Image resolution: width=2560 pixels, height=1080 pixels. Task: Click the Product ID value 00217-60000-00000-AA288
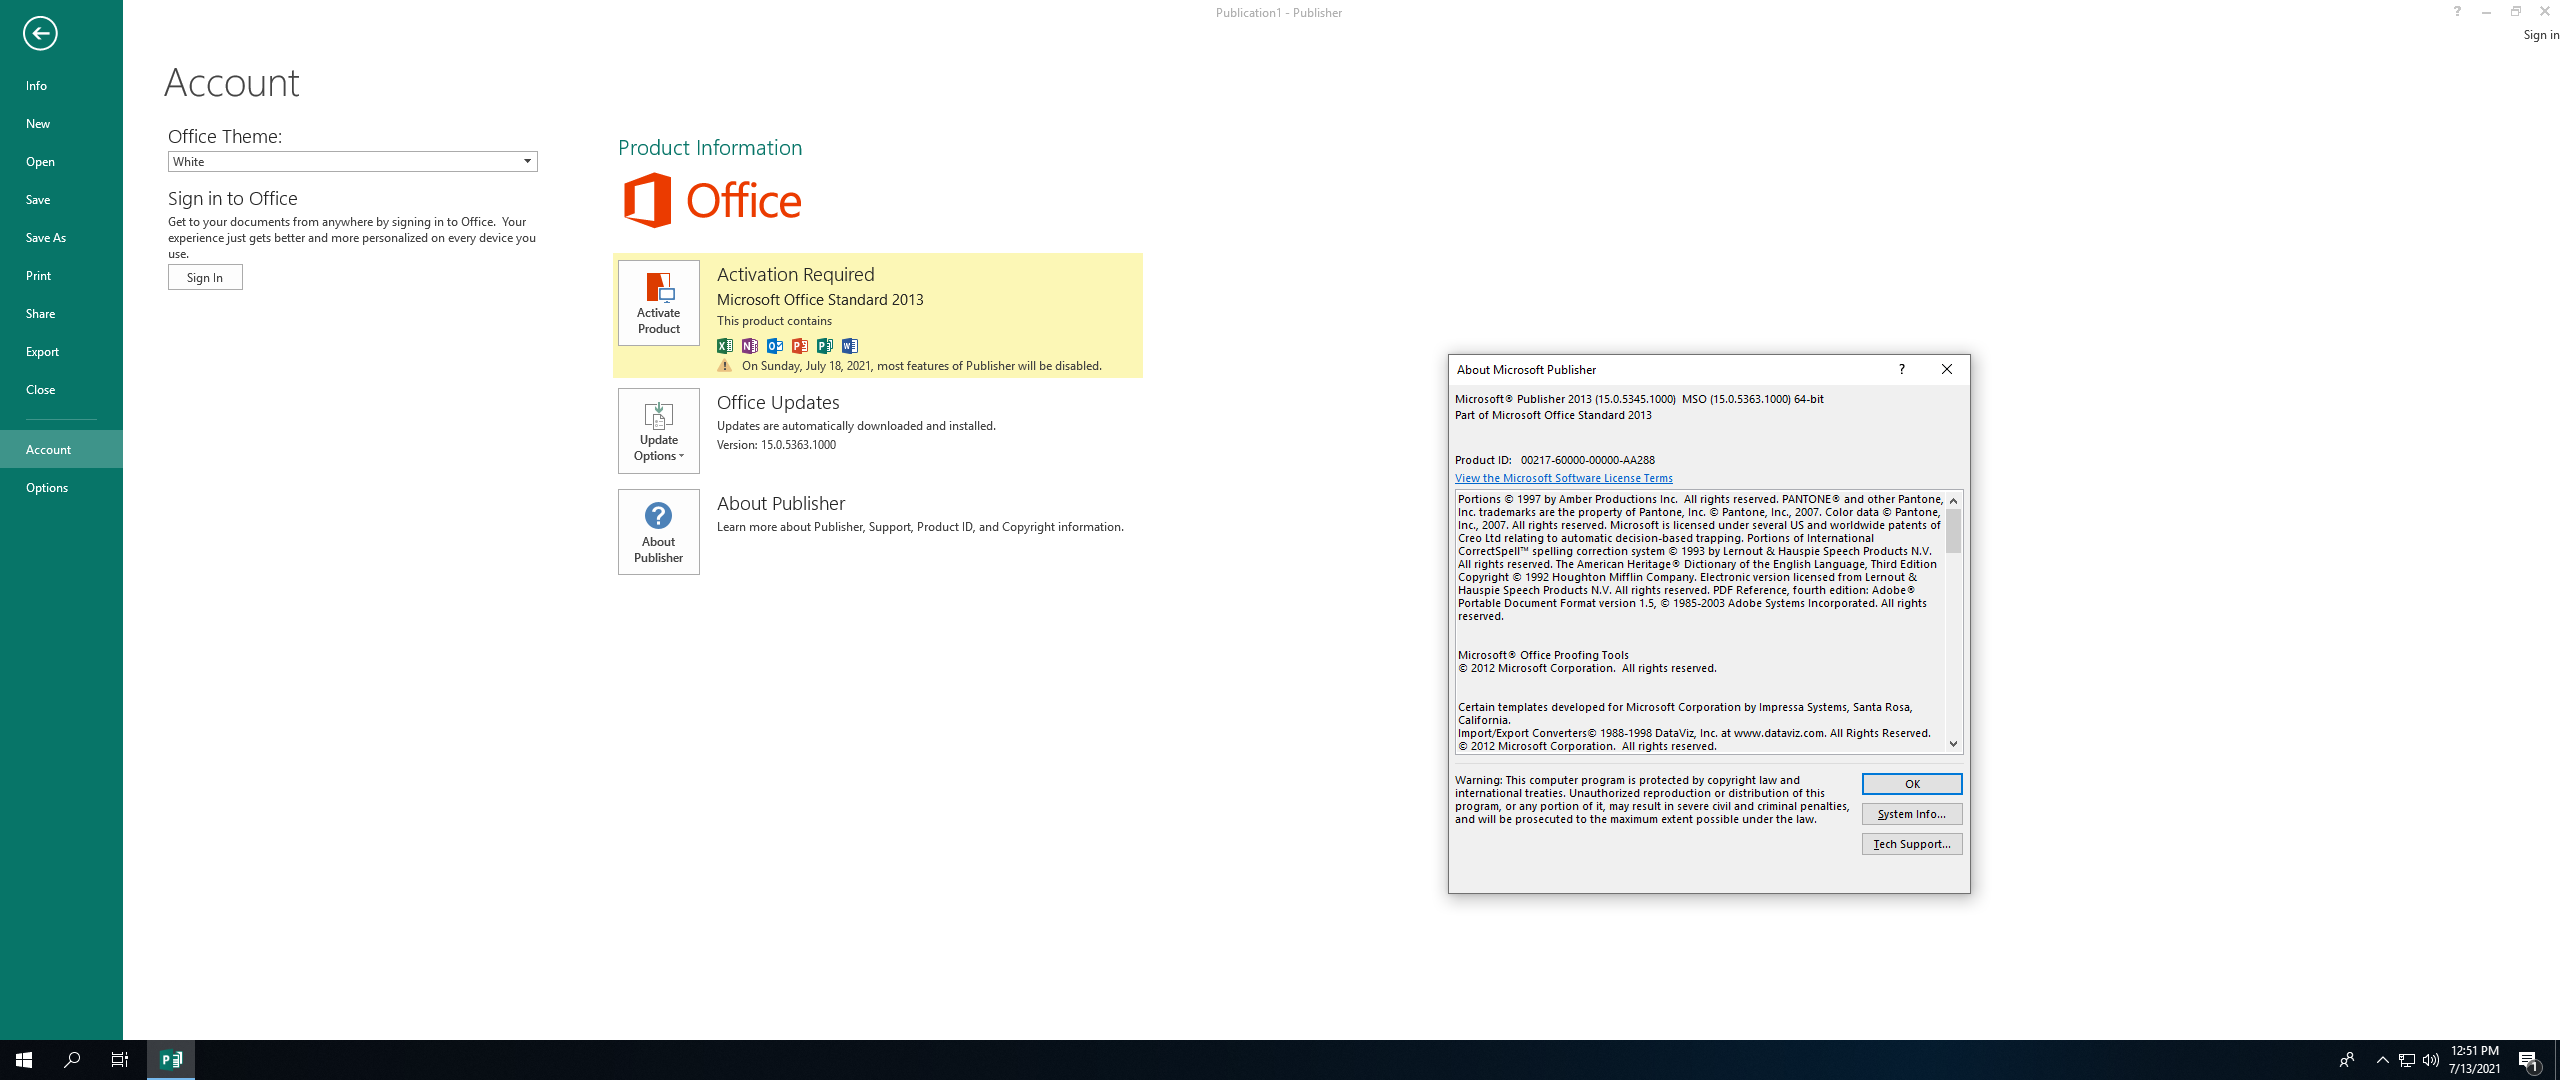(x=1587, y=460)
